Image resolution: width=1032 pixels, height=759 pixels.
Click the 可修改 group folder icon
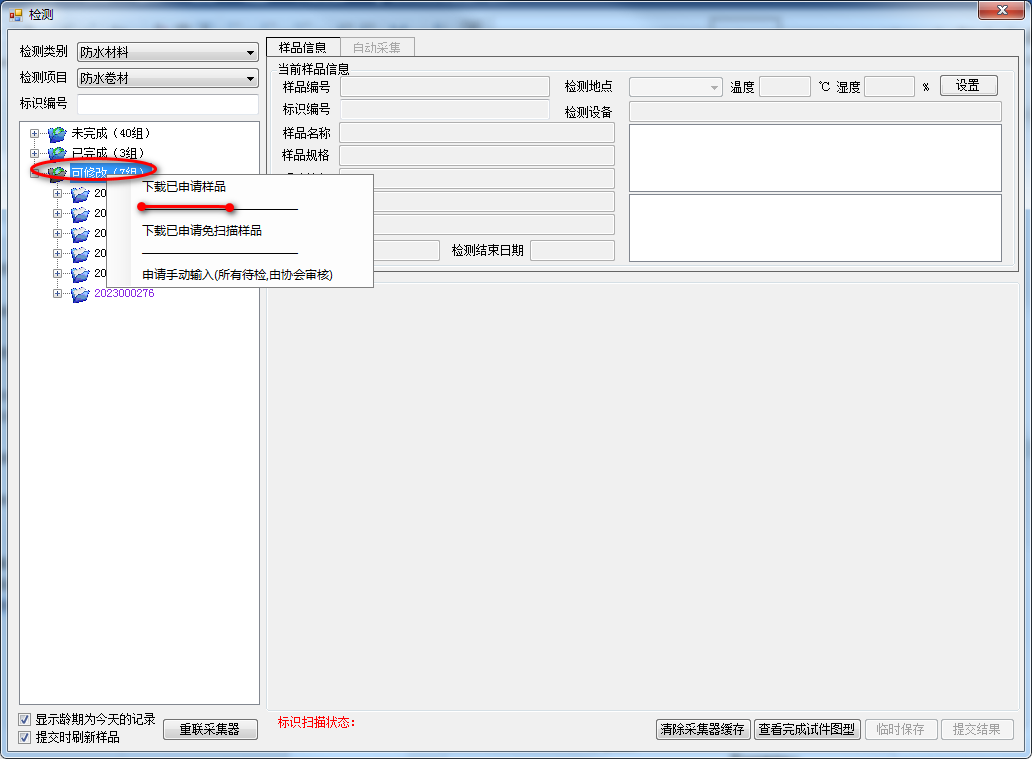click(56, 173)
